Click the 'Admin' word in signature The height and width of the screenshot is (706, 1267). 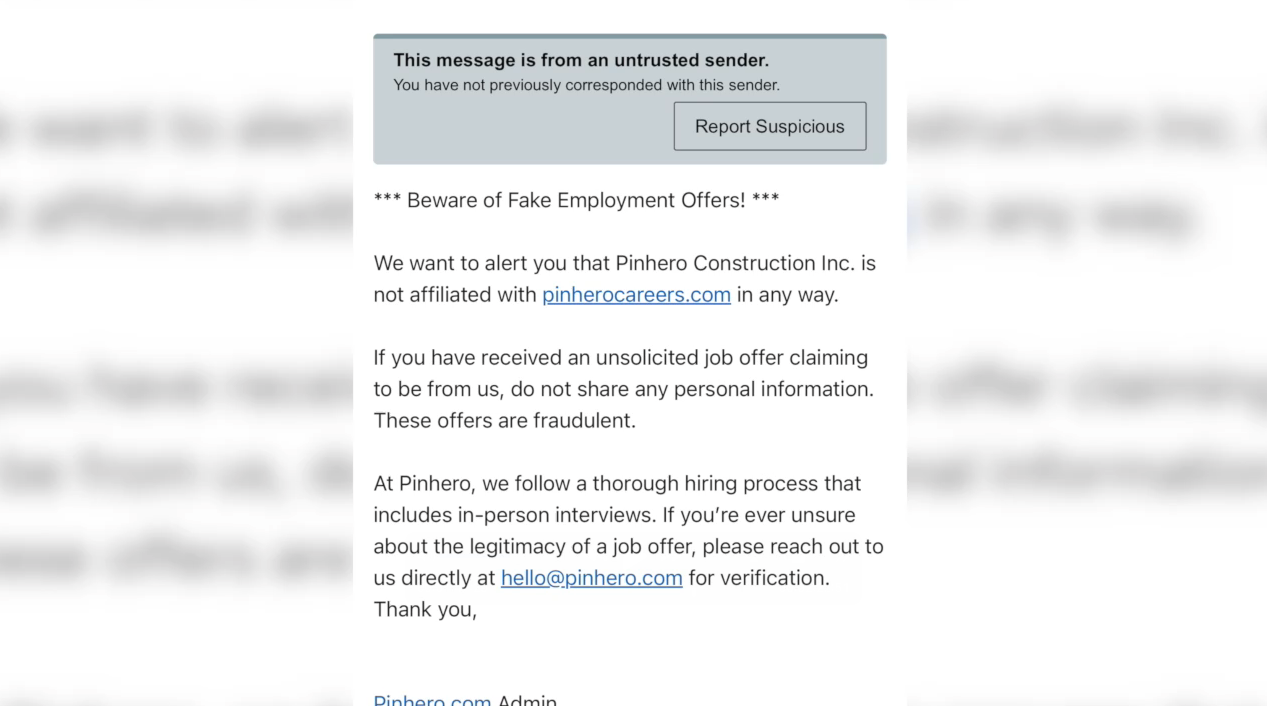[x=527, y=700]
